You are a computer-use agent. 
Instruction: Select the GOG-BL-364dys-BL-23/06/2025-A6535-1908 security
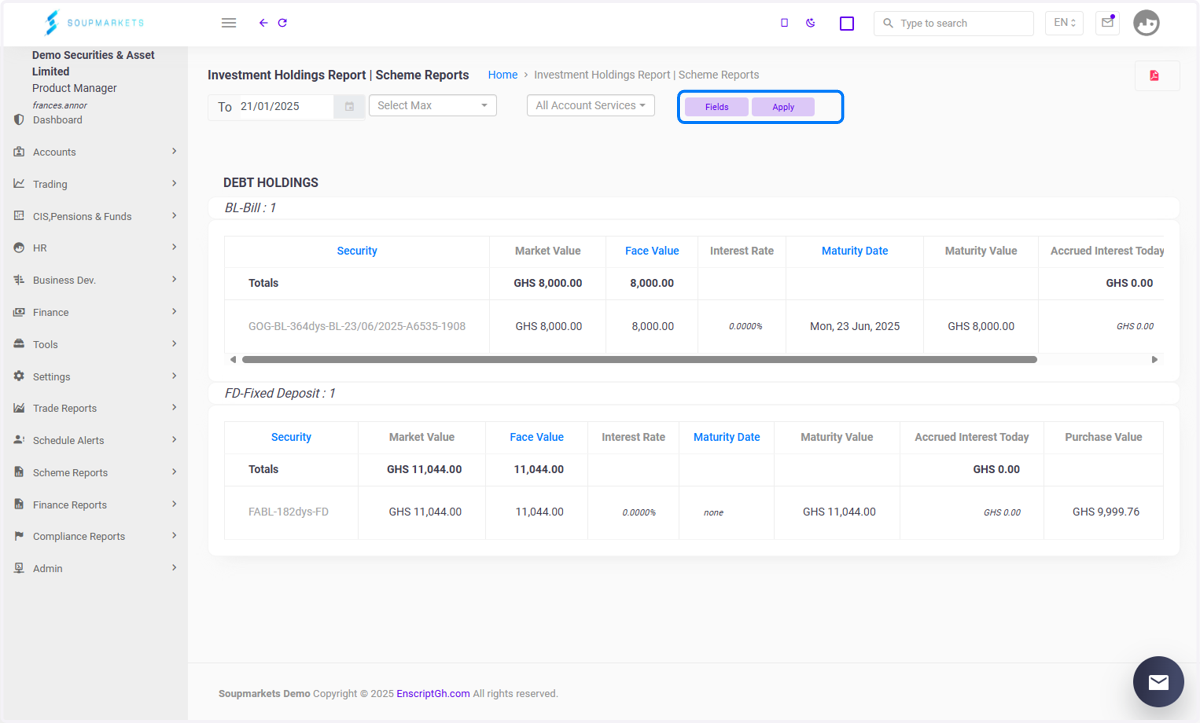[357, 326]
